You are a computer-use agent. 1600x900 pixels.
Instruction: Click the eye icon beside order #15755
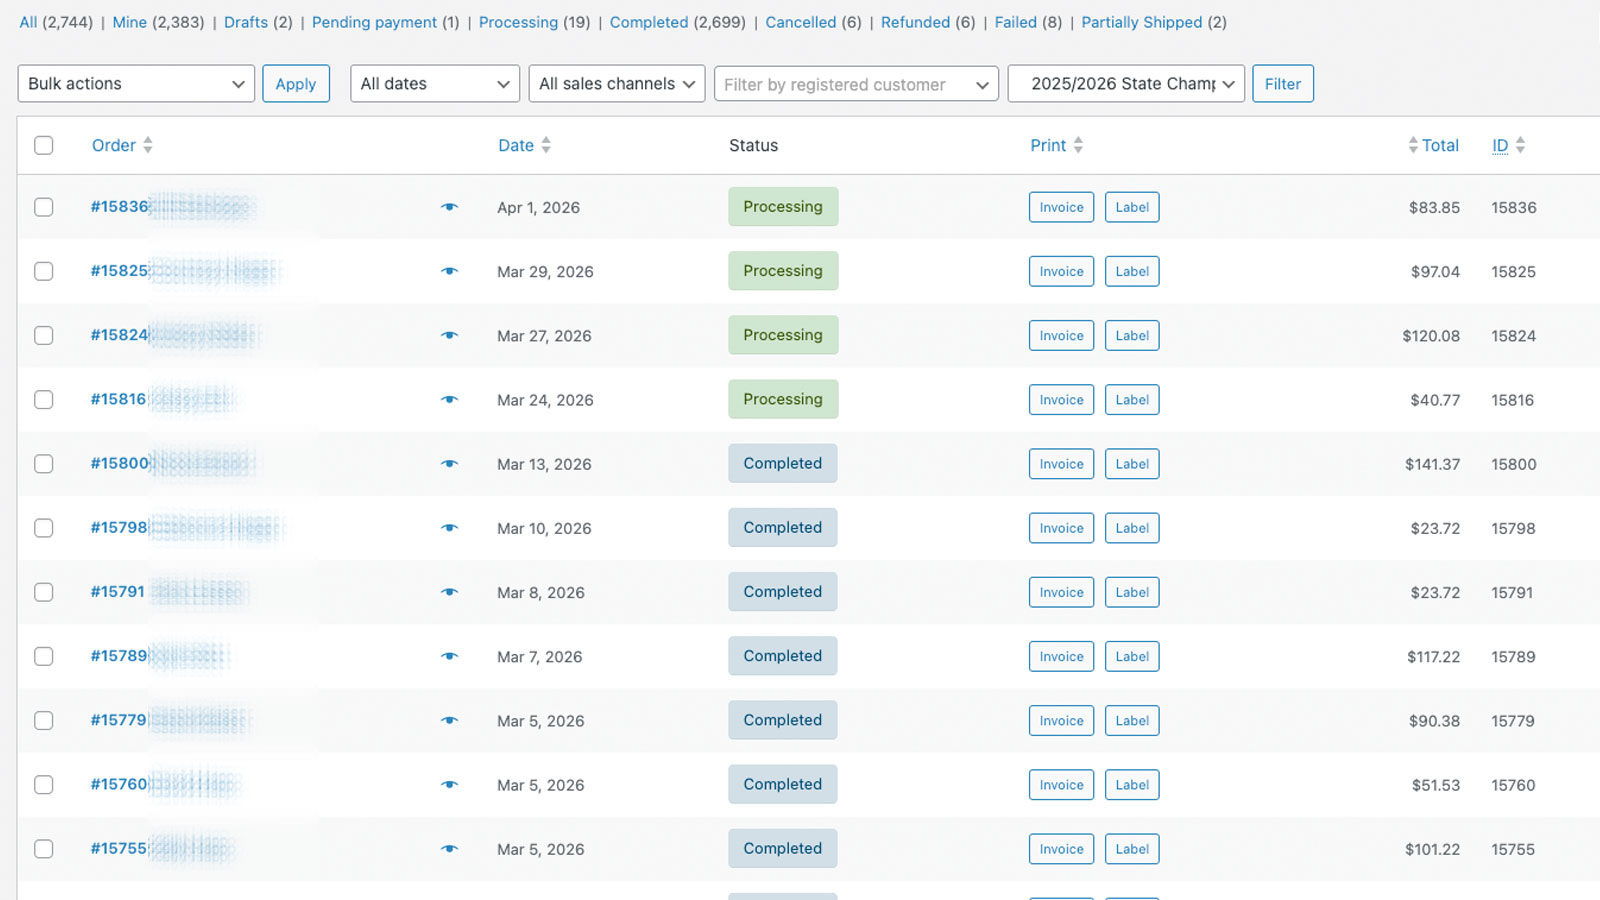tap(450, 848)
